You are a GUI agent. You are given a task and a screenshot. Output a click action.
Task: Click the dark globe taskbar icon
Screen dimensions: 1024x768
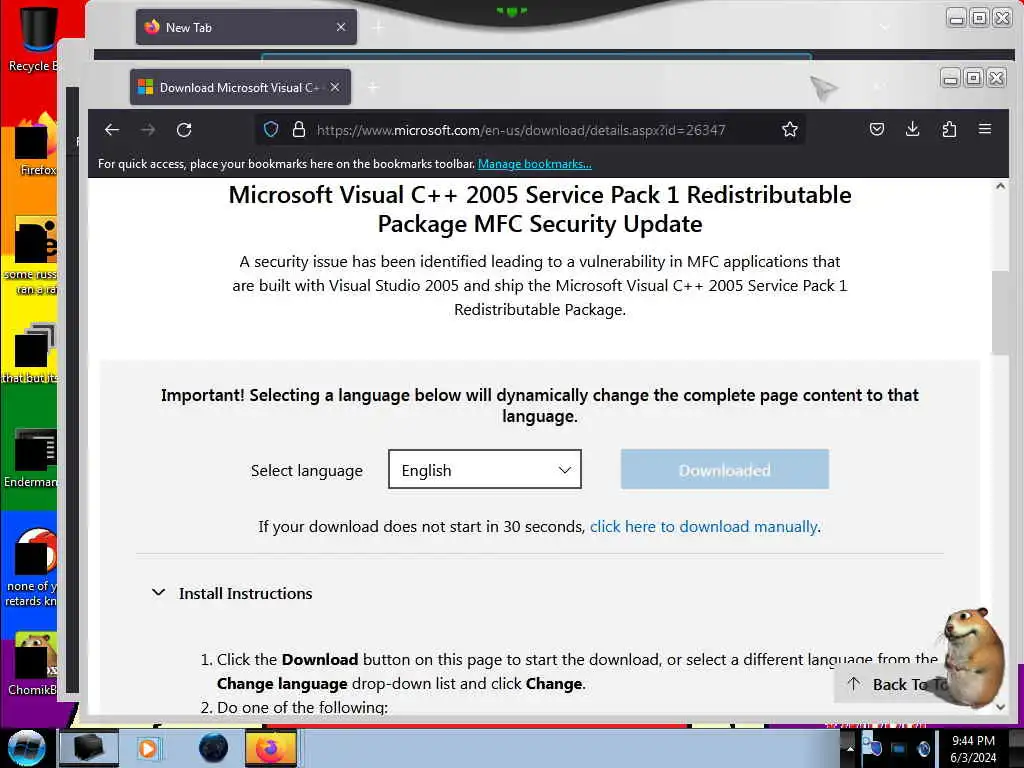213,748
